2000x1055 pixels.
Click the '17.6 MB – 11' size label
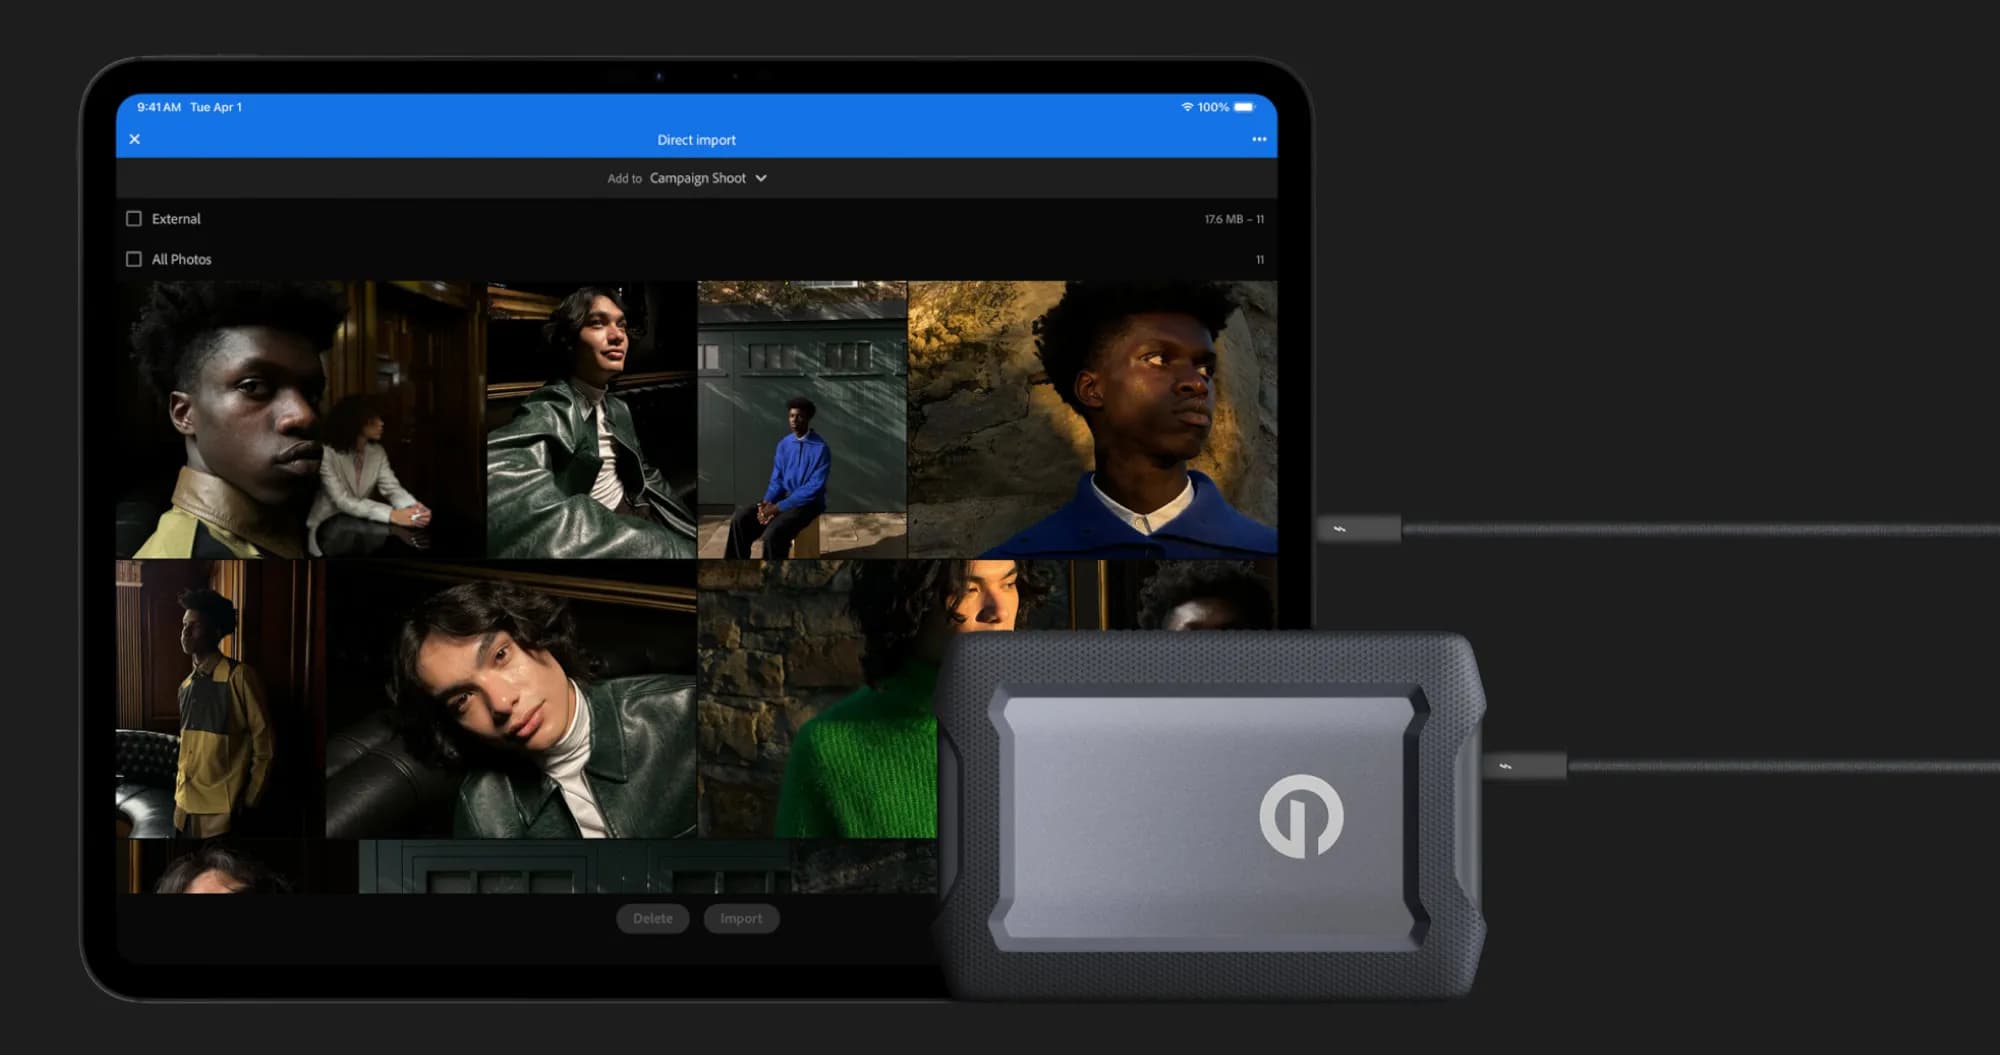coord(1234,219)
